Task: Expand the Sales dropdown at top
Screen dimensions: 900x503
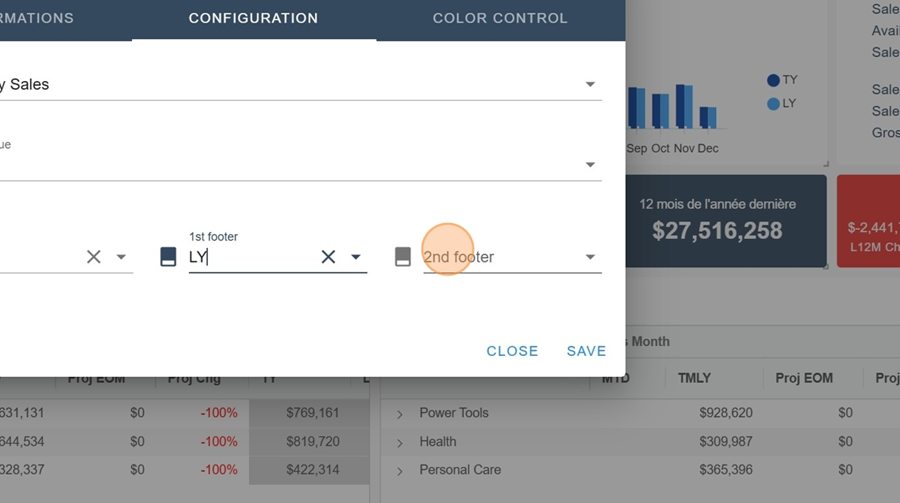Action: click(590, 85)
